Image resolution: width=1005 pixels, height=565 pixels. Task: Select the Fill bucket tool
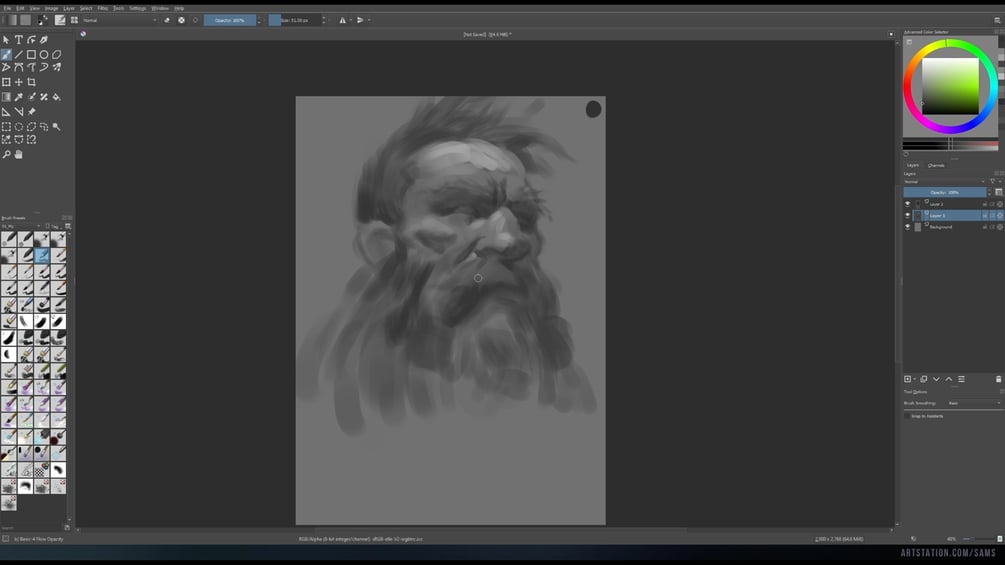56,97
